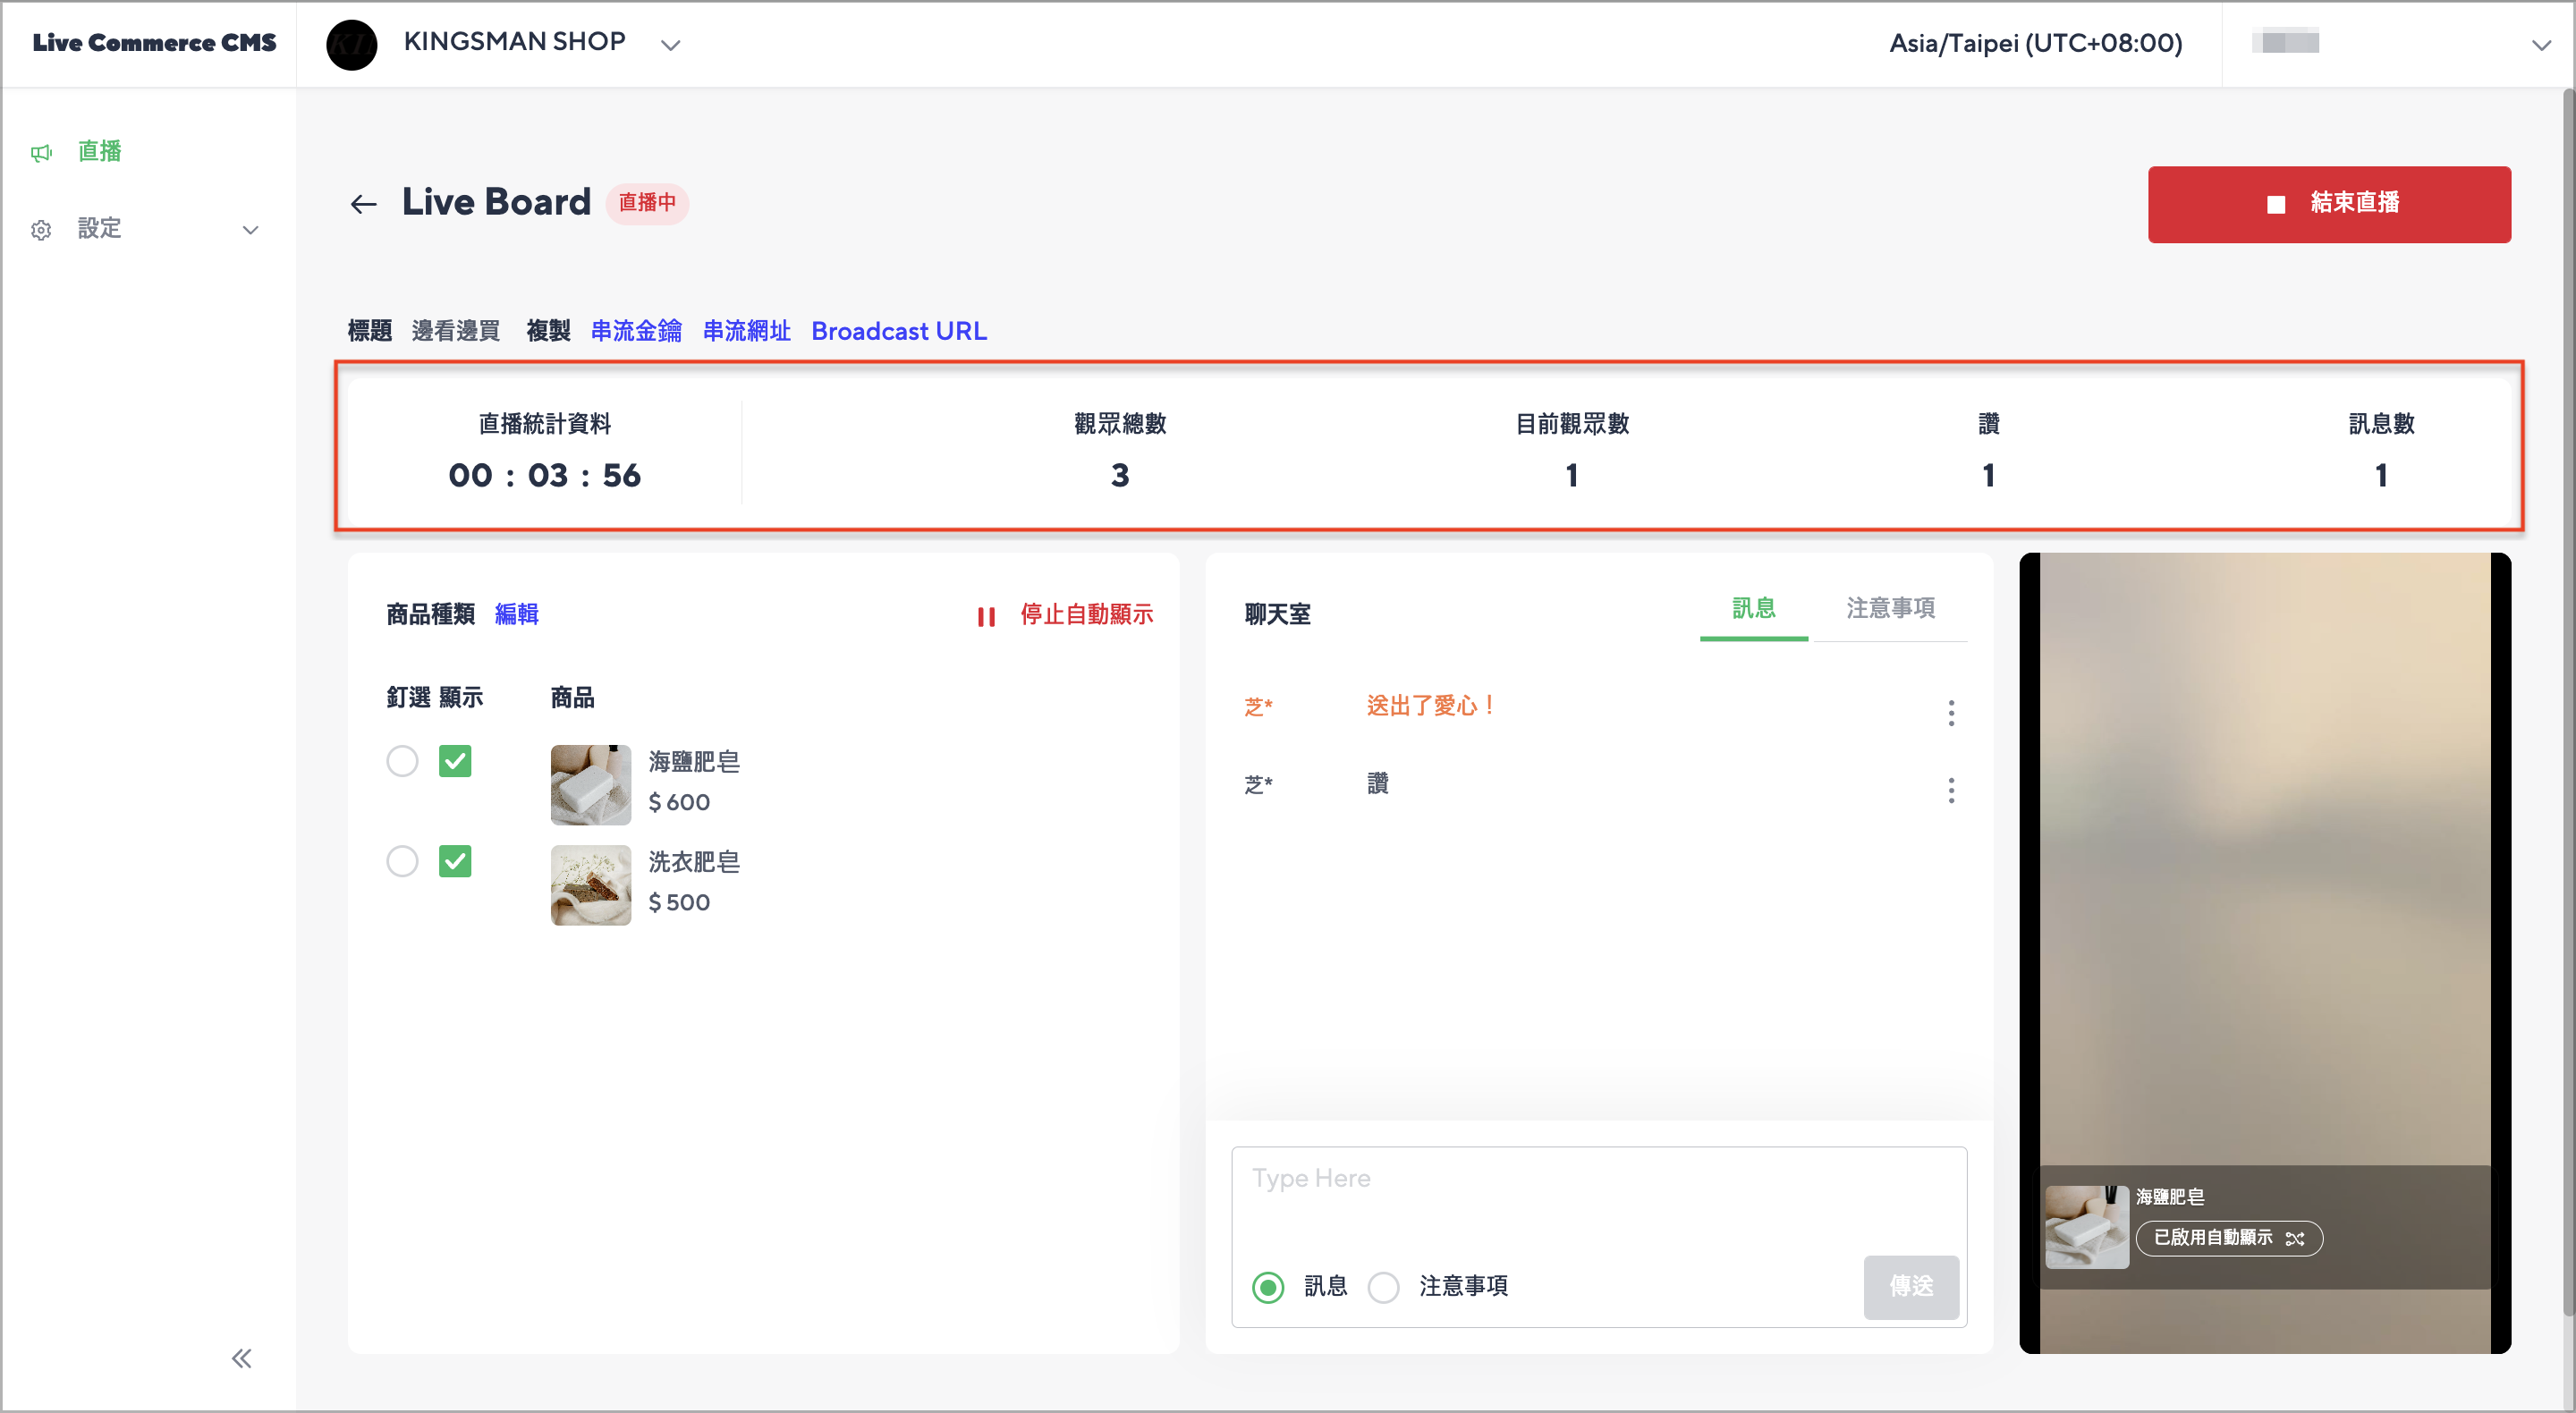Select pin radio for 海鹽肥皂
The height and width of the screenshot is (1413, 2576).
pyautogui.click(x=402, y=761)
